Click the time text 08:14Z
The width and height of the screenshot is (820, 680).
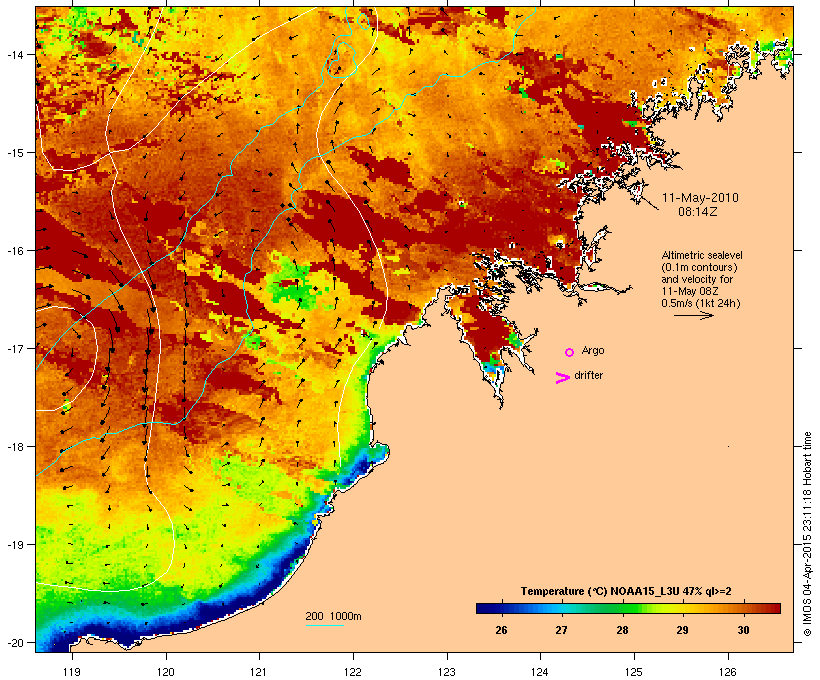[698, 212]
